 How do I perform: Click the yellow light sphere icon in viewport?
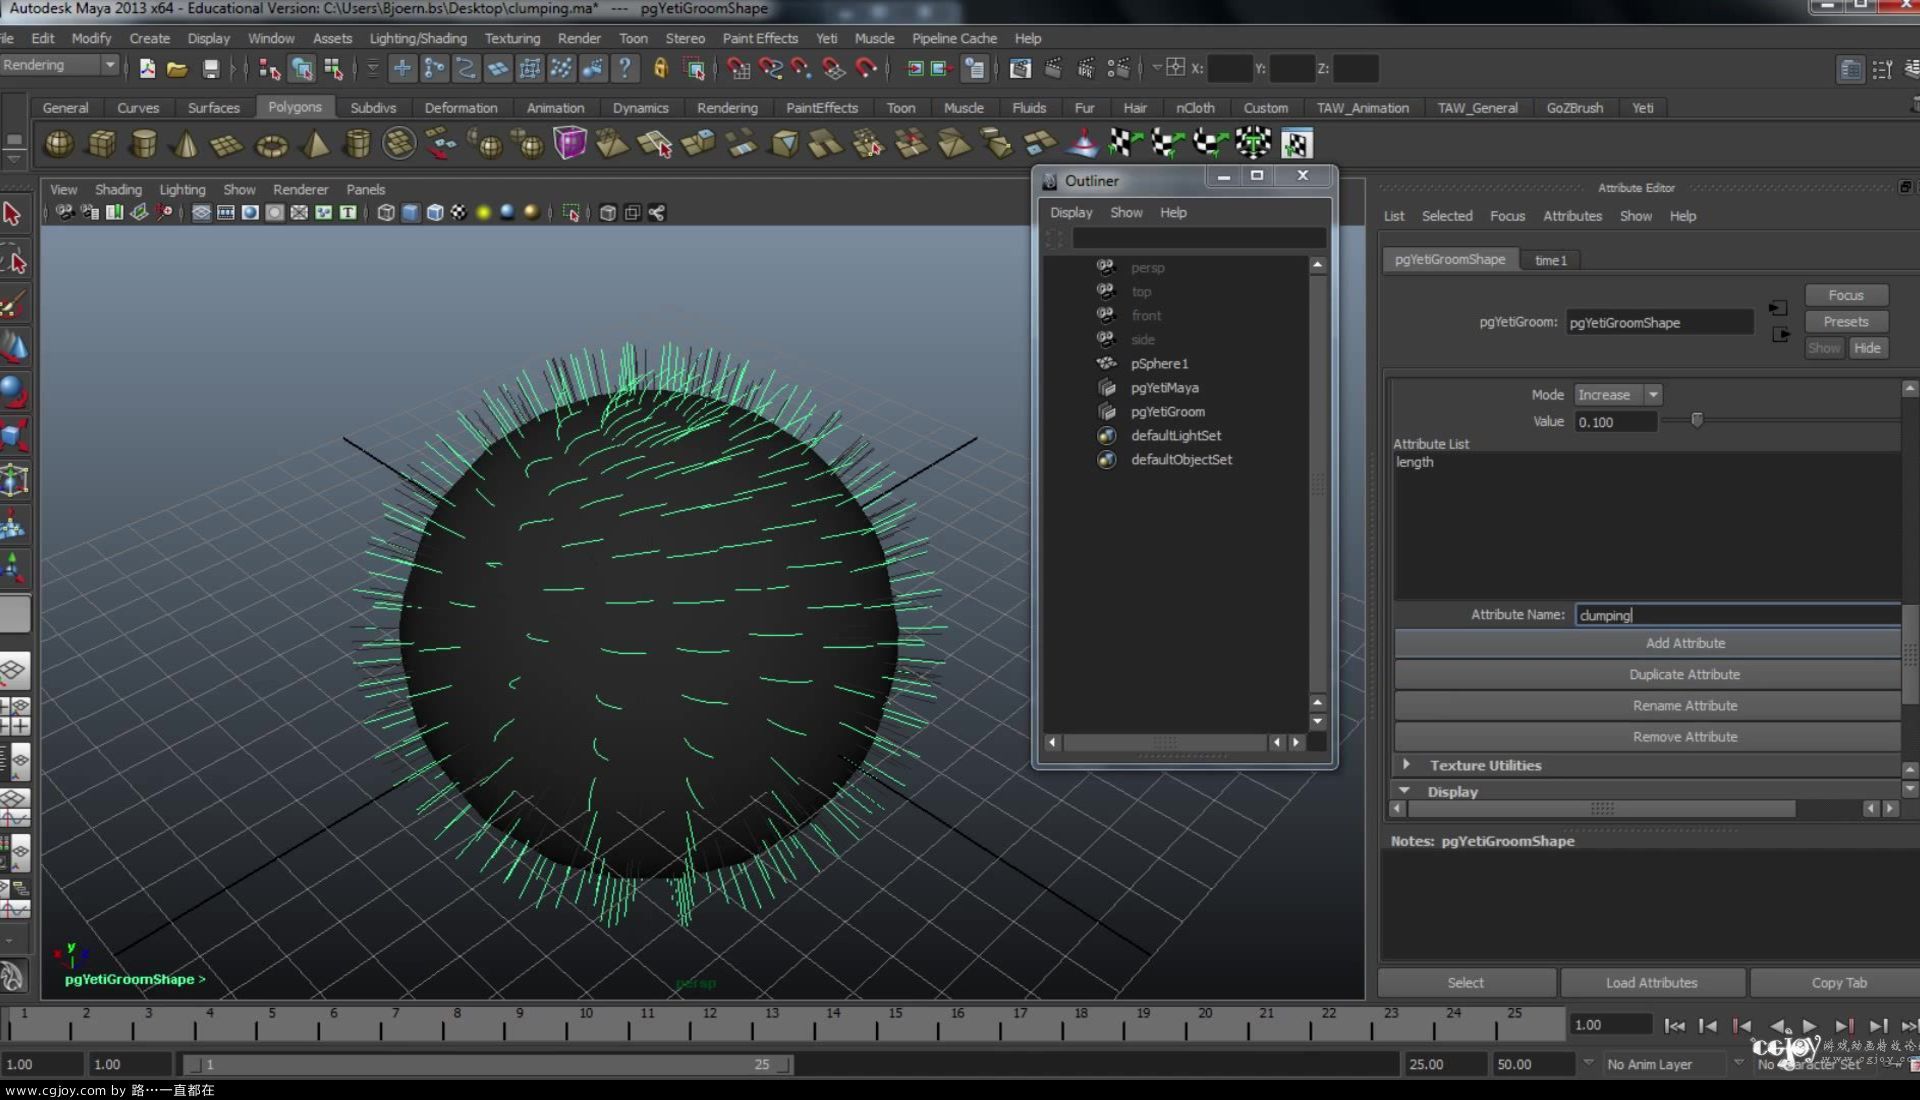tap(483, 212)
